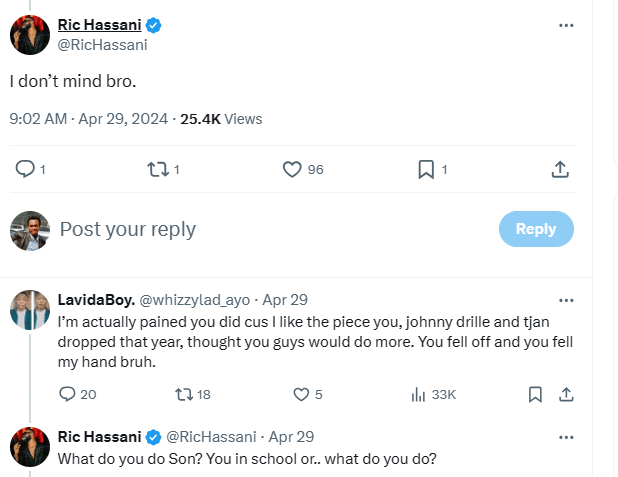Retweet LavidaBoy's comment
Viewport: 618px width, 477px height.
pyautogui.click(x=184, y=394)
